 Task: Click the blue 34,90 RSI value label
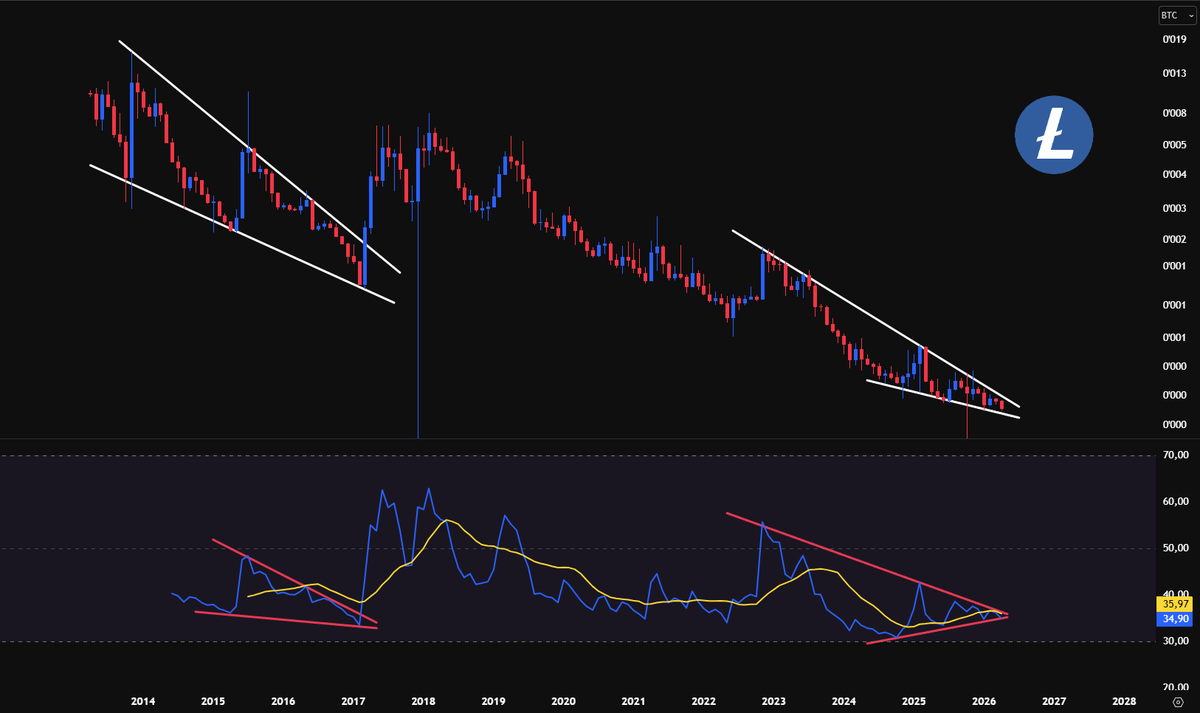point(1173,619)
